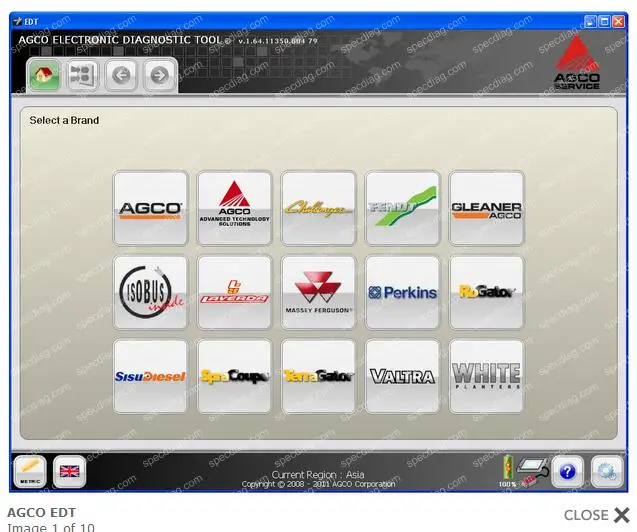Minimize the EDT window
The image size is (637, 532).
click(x=591, y=22)
